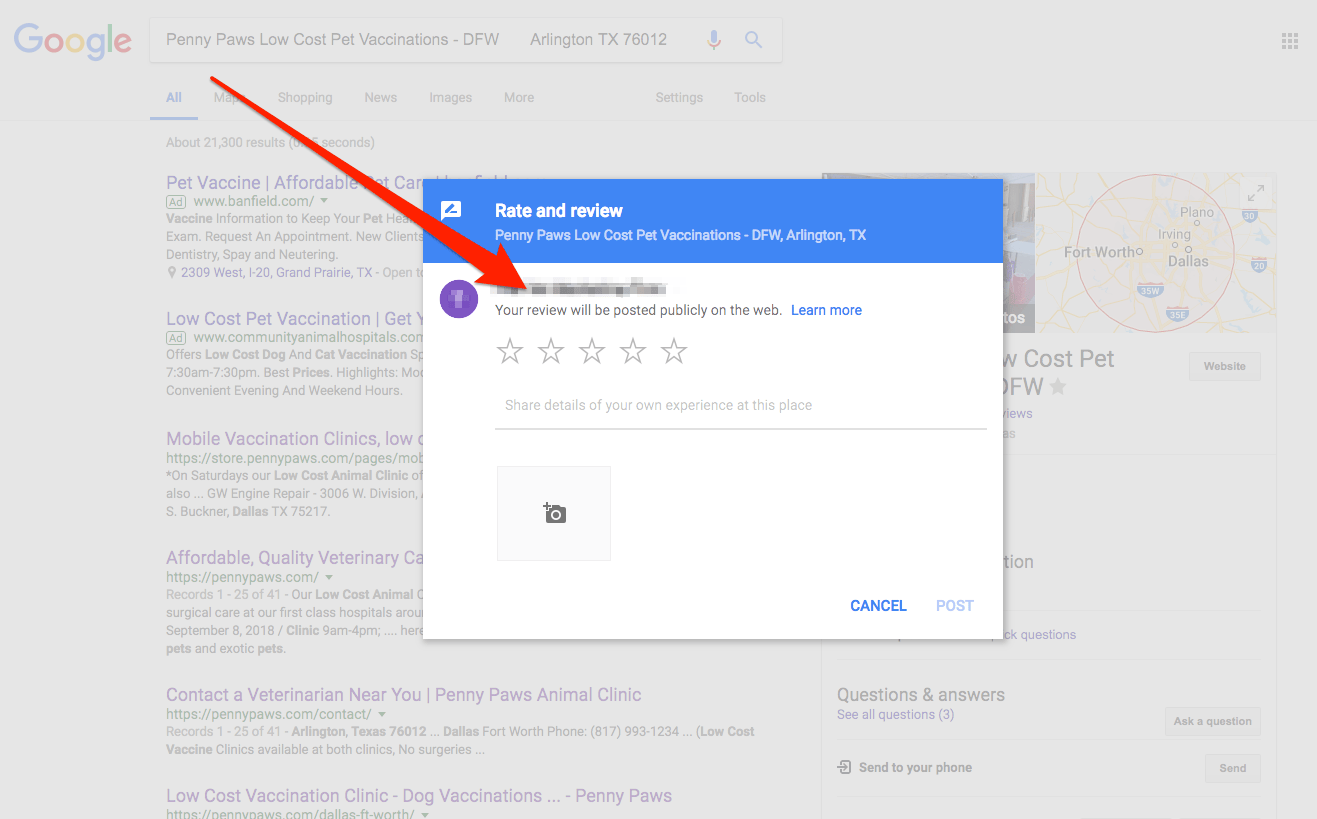This screenshot has height=819, width=1317.
Task: Start voice search with microphone icon
Action: tap(714, 40)
